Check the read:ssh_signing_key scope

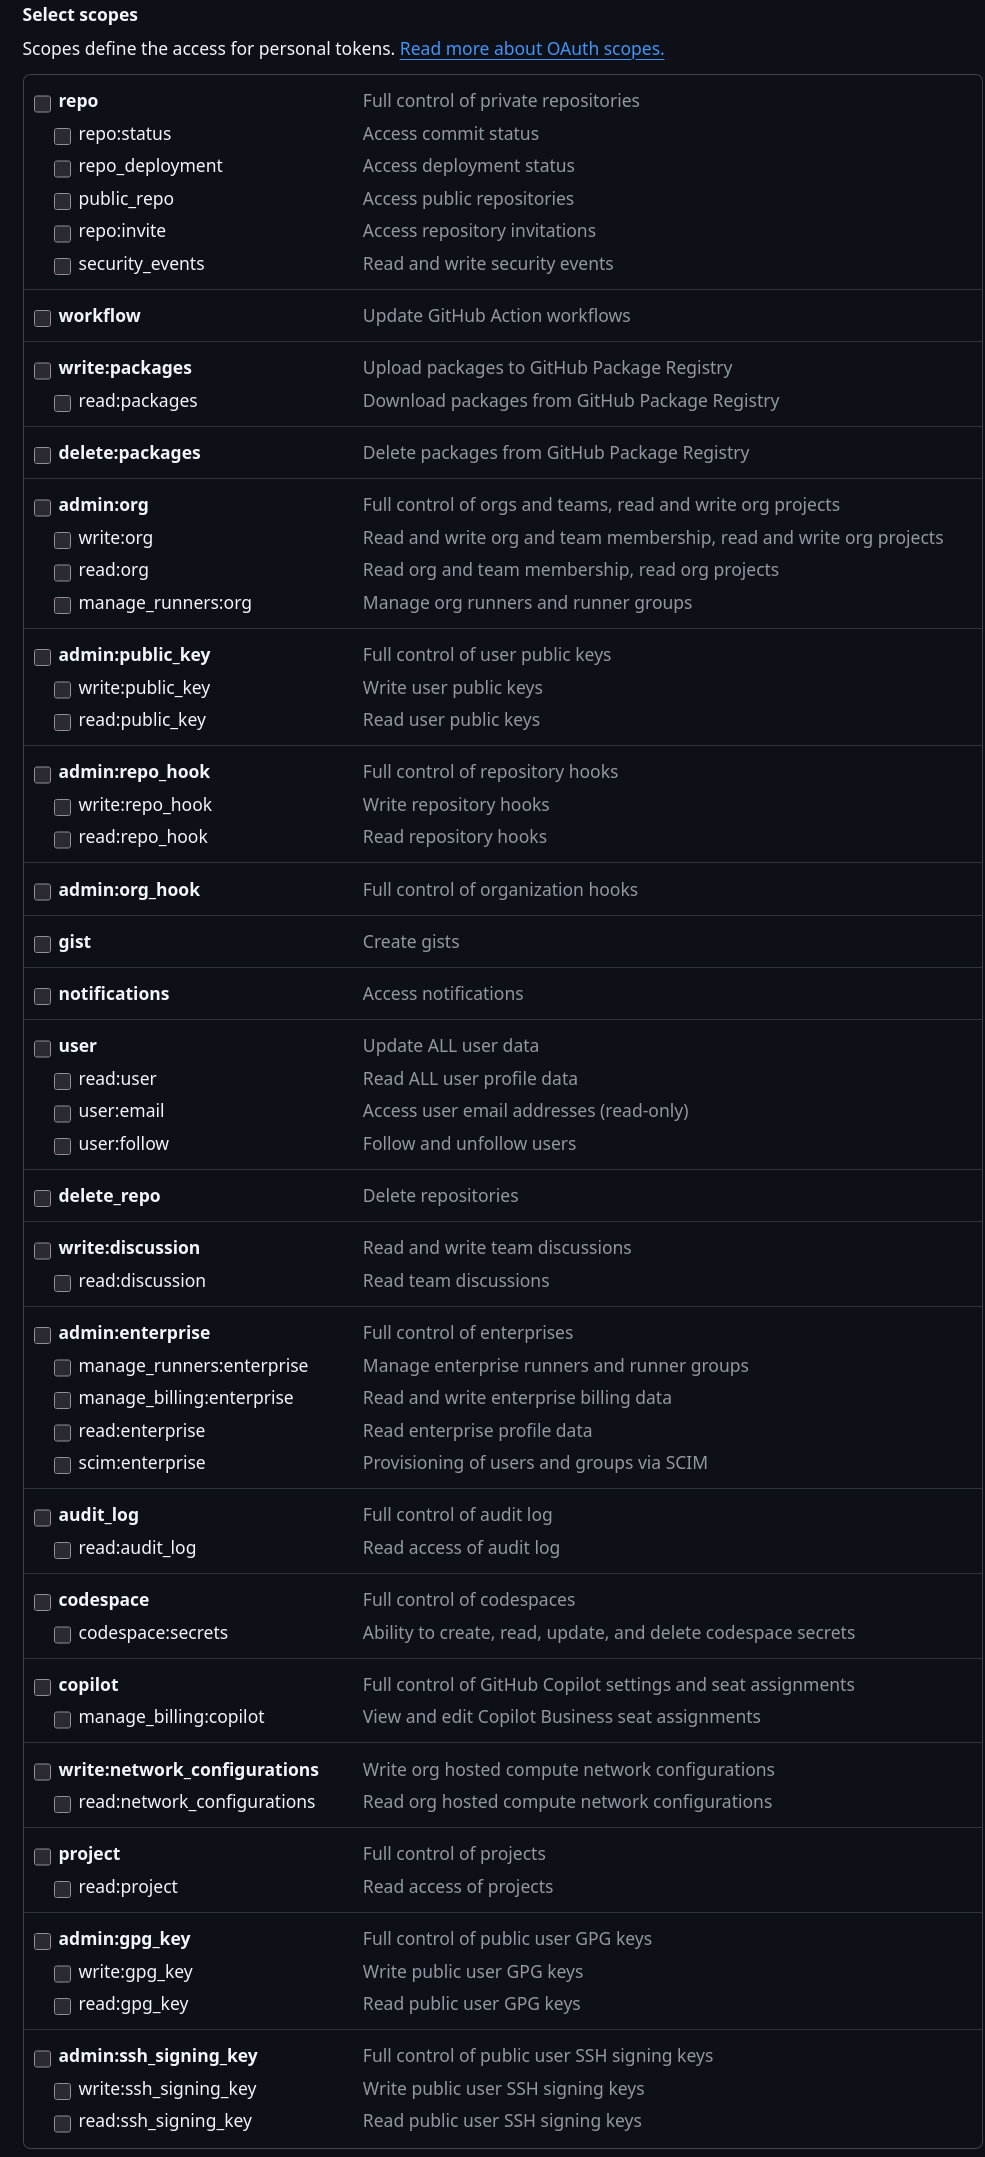click(x=62, y=2123)
